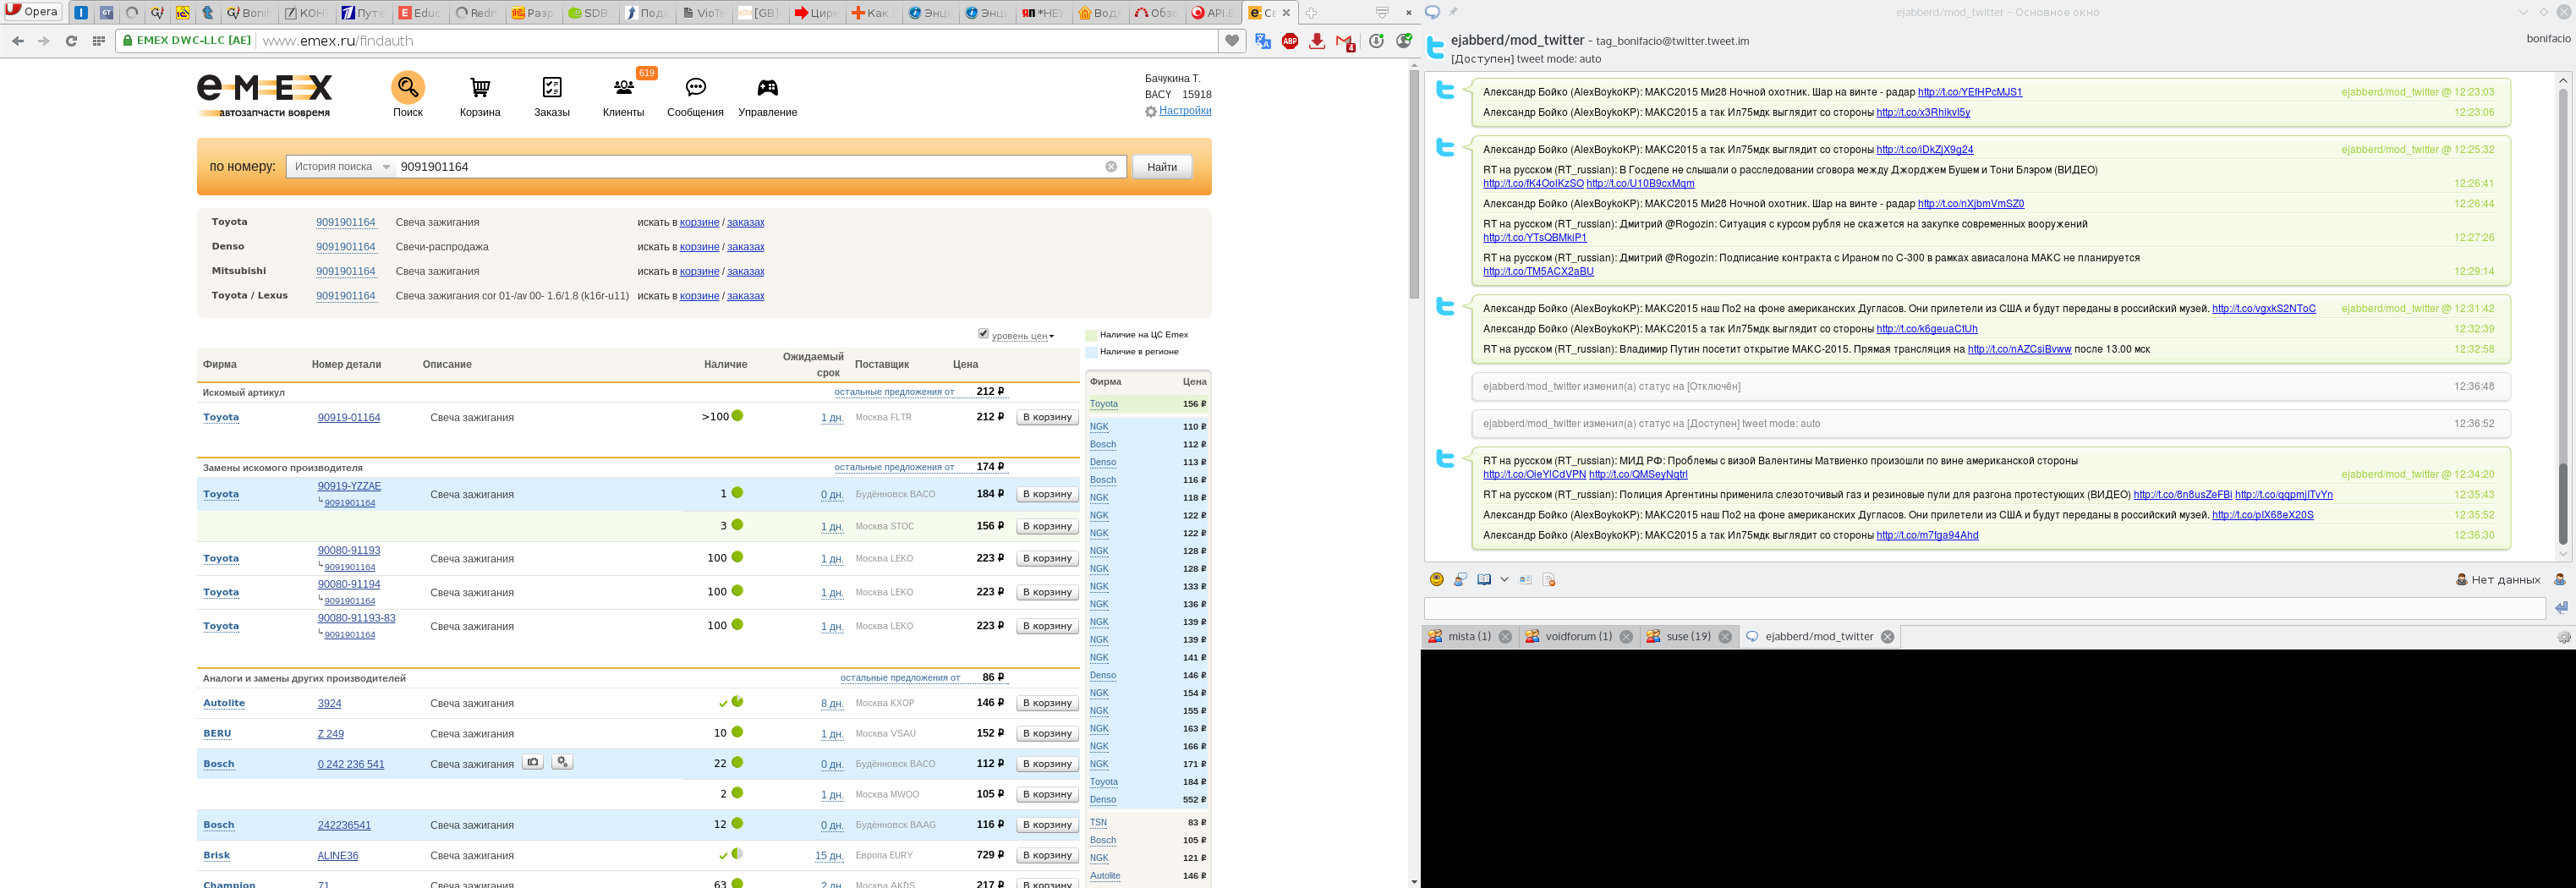This screenshot has height=888, width=2576.
Task: Click the photo icon in Bosch 0 242 236 541 row
Action: click(533, 762)
